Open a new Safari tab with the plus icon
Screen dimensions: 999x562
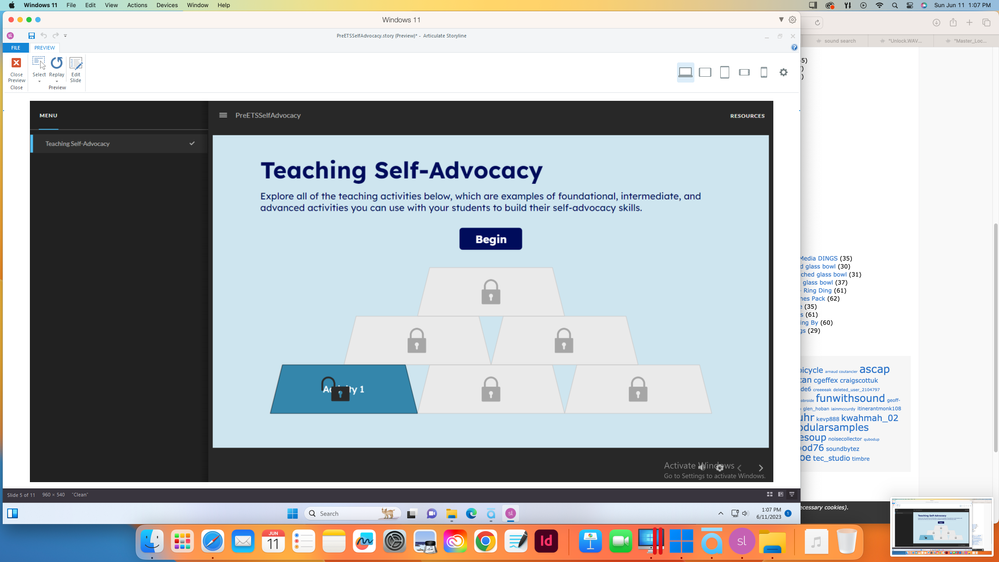(x=969, y=23)
